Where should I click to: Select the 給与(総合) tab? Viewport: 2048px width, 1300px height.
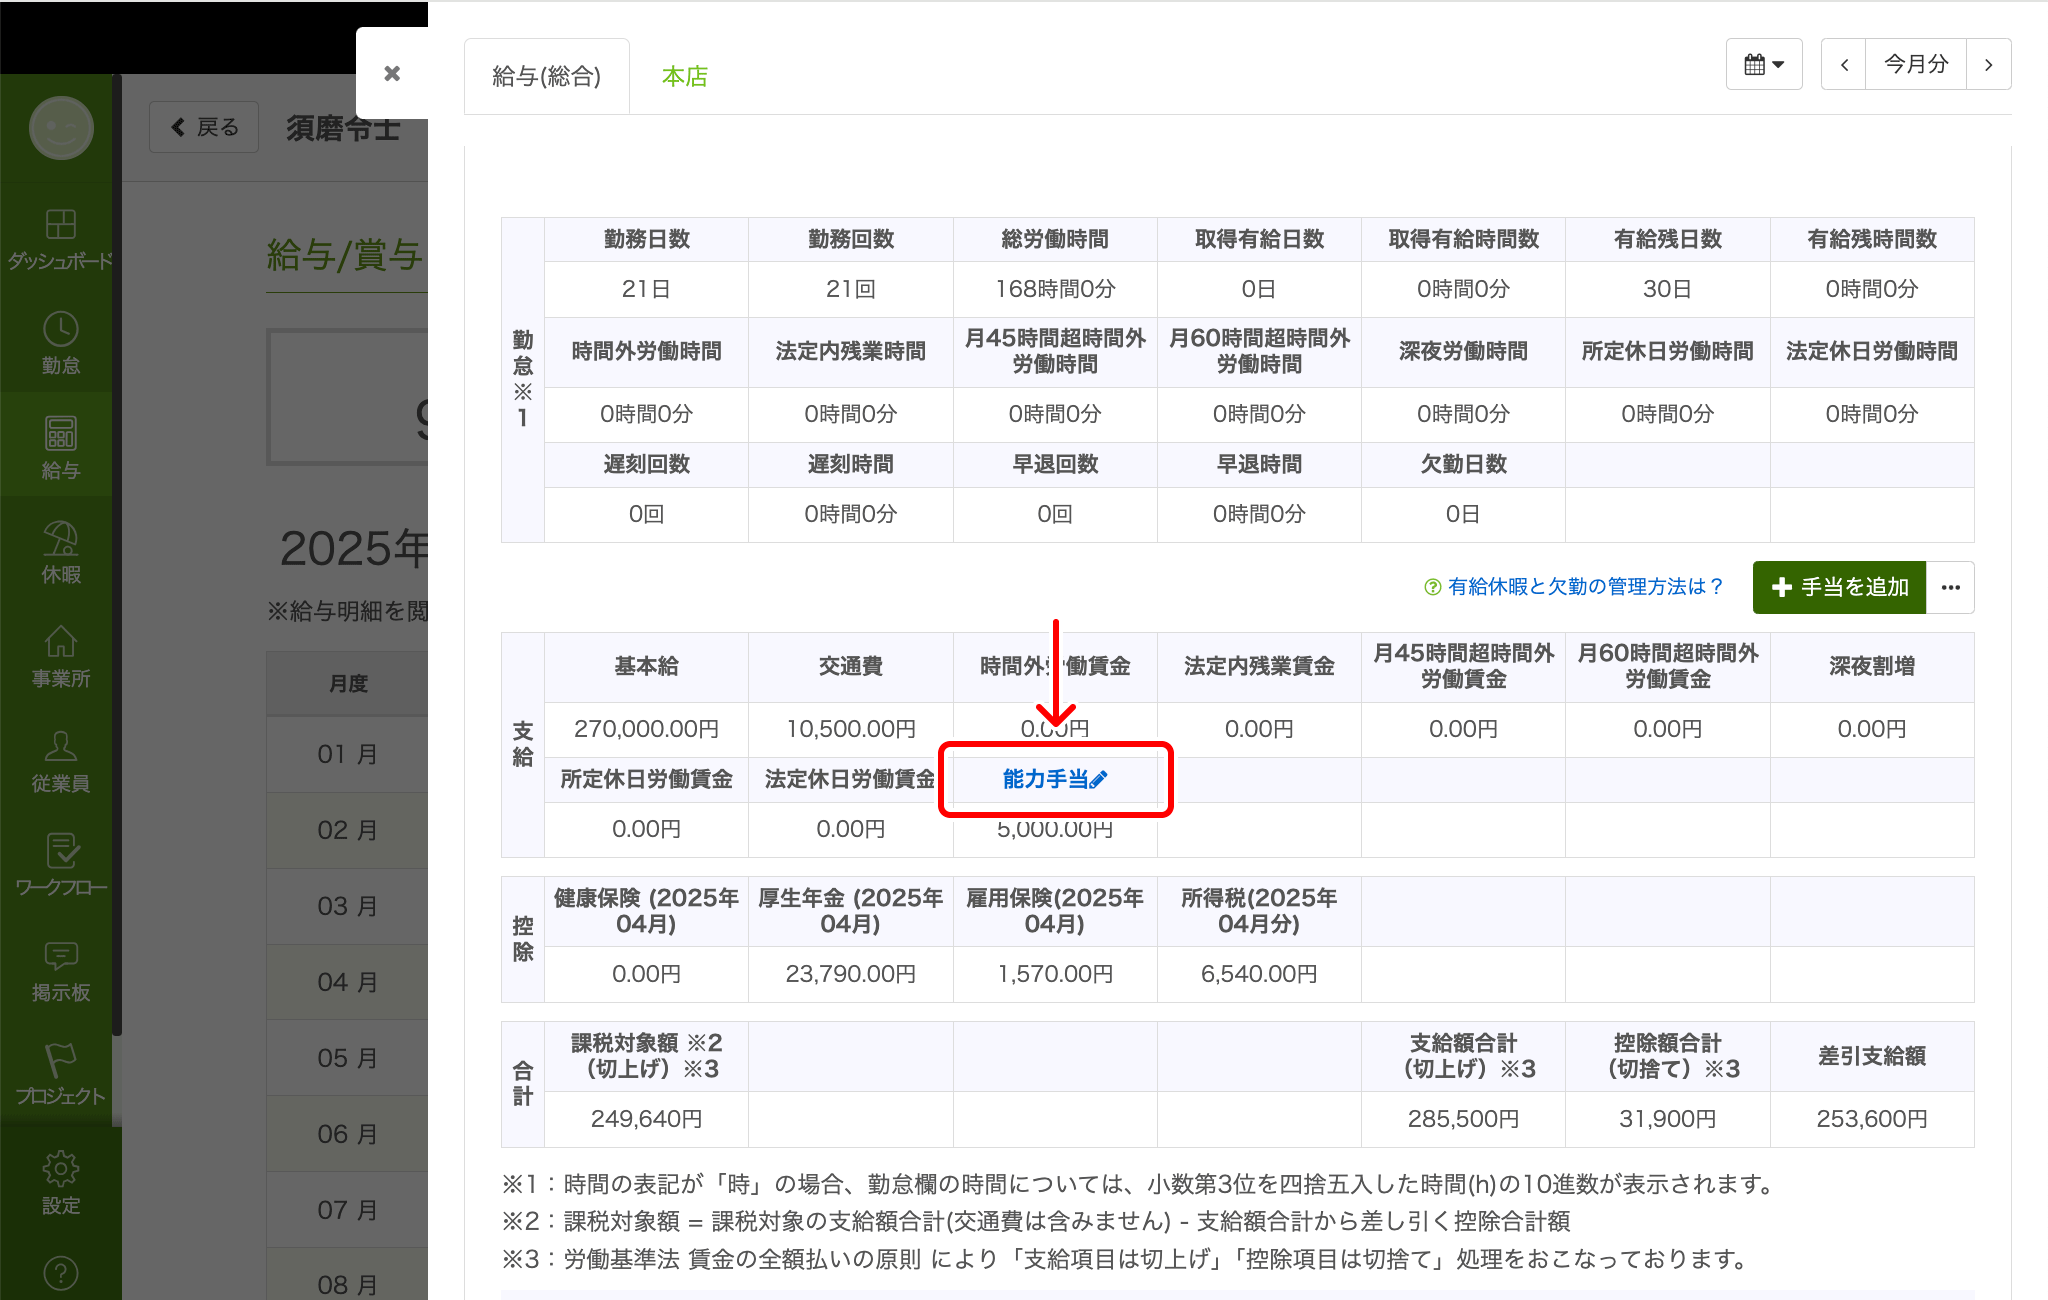(547, 76)
